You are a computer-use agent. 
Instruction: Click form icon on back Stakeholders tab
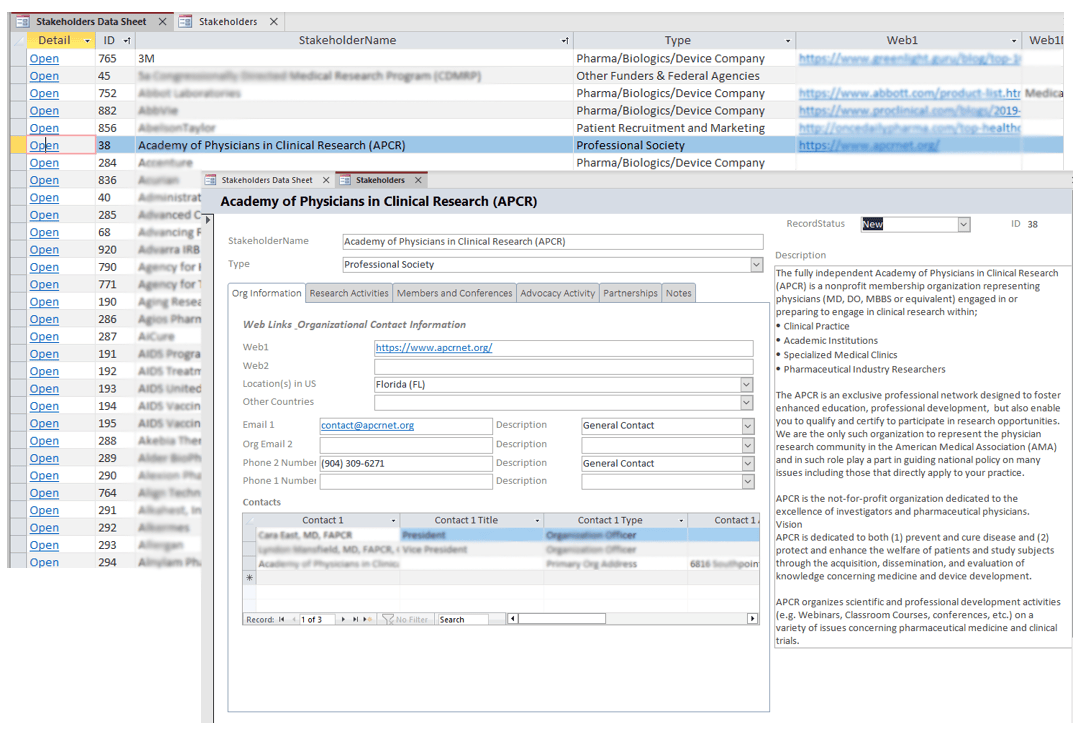185,21
